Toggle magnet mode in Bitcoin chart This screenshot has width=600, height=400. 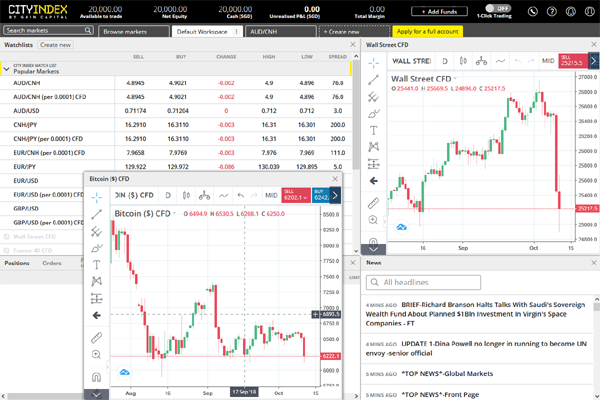(x=97, y=377)
